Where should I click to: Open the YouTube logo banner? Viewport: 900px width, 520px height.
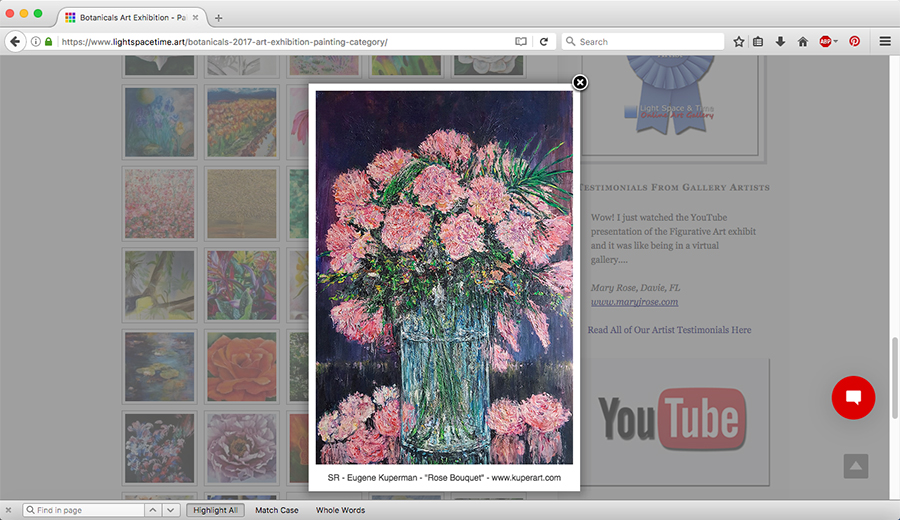pyautogui.click(x=672, y=419)
